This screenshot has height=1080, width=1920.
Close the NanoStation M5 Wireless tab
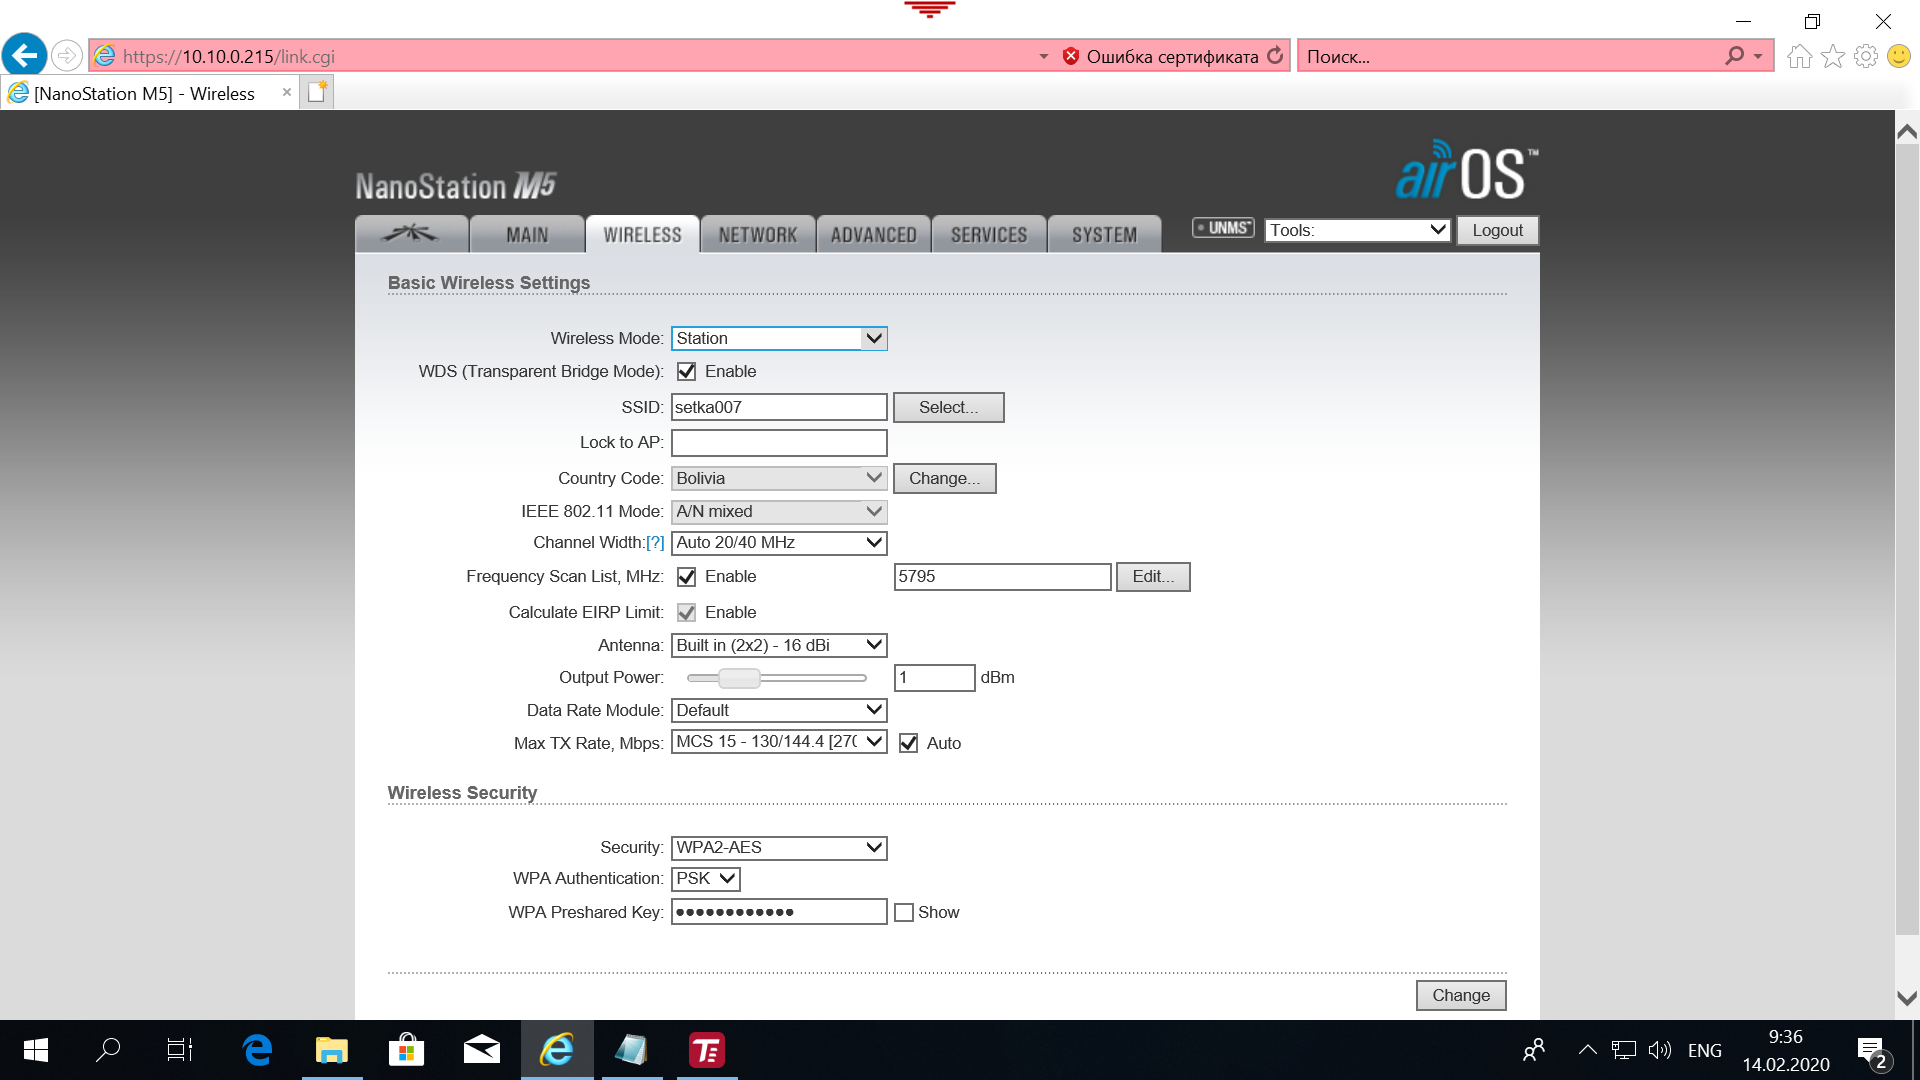click(x=287, y=92)
